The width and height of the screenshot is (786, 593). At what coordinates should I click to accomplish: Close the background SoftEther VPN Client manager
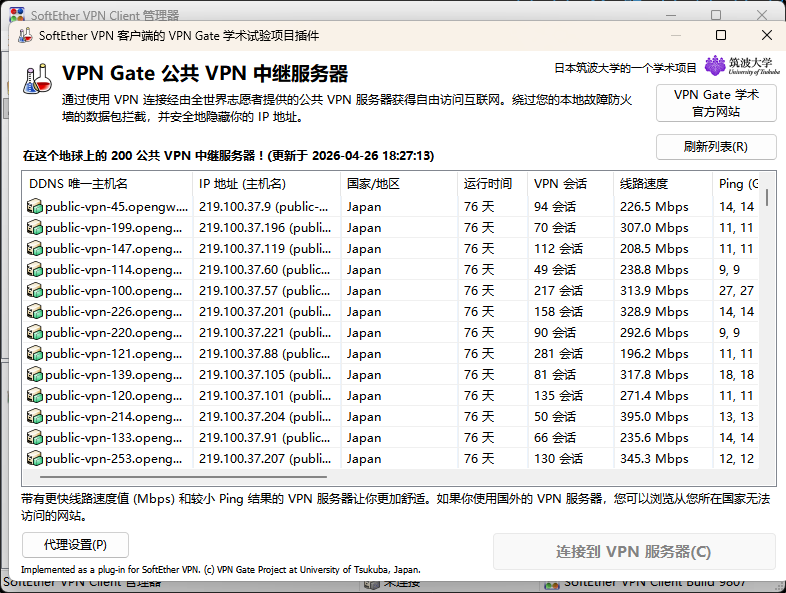762,15
